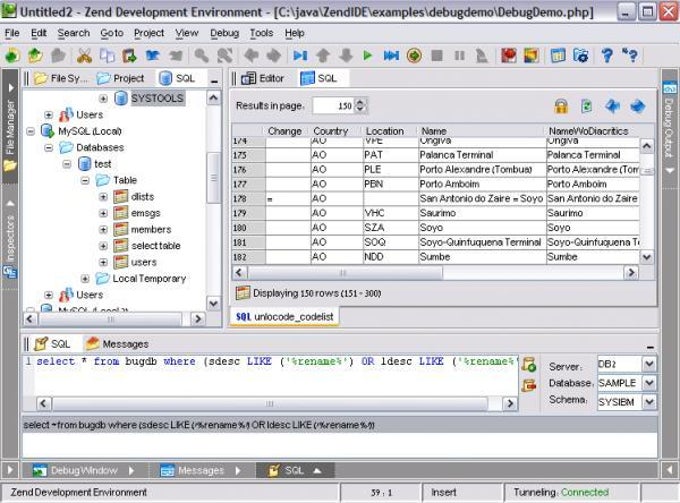
Task: Click the blue go-to-cursor fast-forward icon
Action: click(x=391, y=56)
